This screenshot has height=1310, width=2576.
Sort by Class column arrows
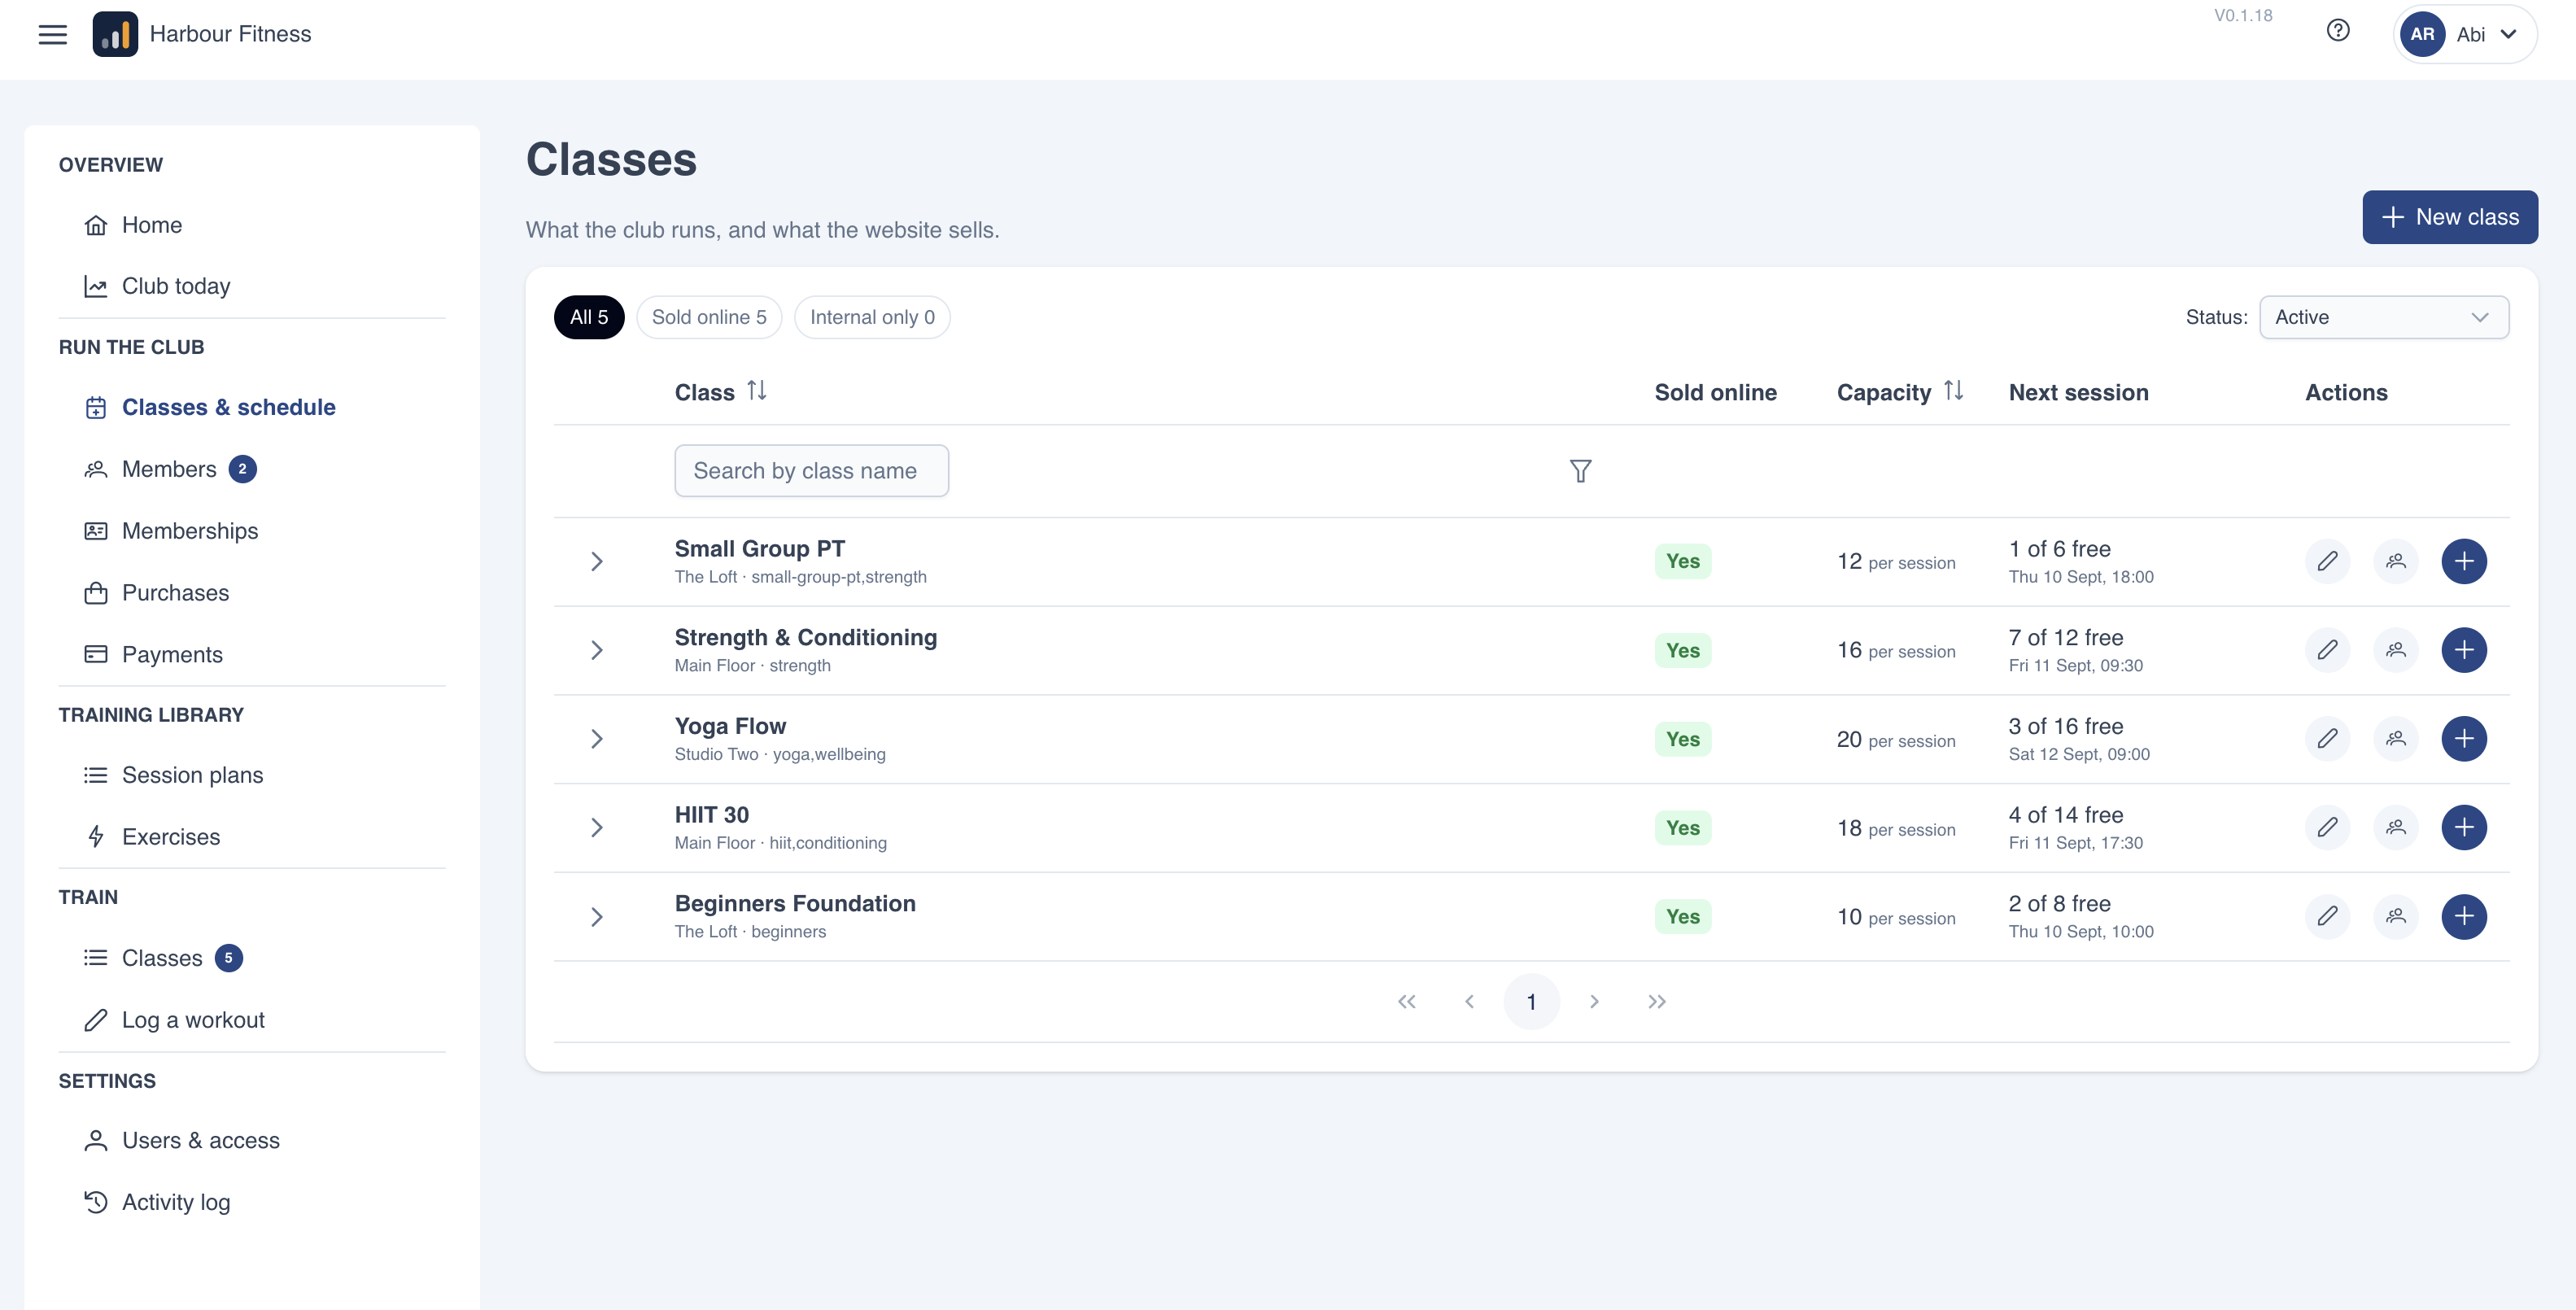[x=757, y=391]
